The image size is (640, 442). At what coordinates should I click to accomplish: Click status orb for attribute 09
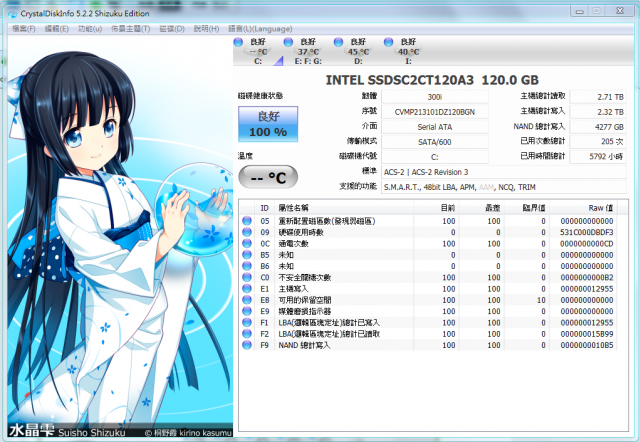247,232
